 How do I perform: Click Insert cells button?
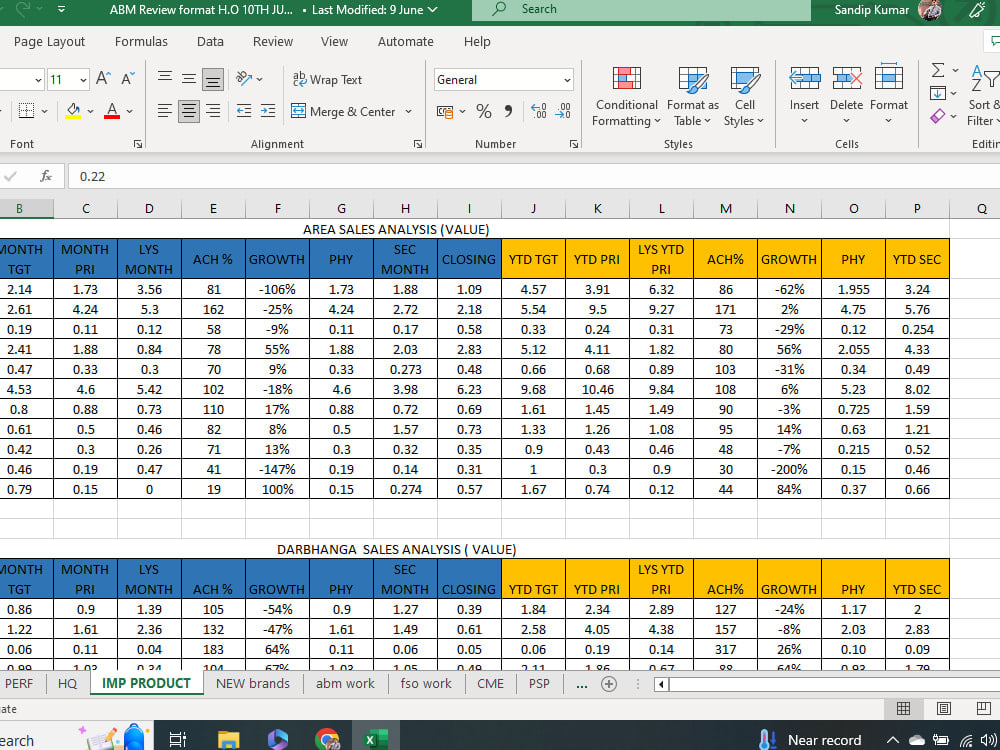pos(804,94)
